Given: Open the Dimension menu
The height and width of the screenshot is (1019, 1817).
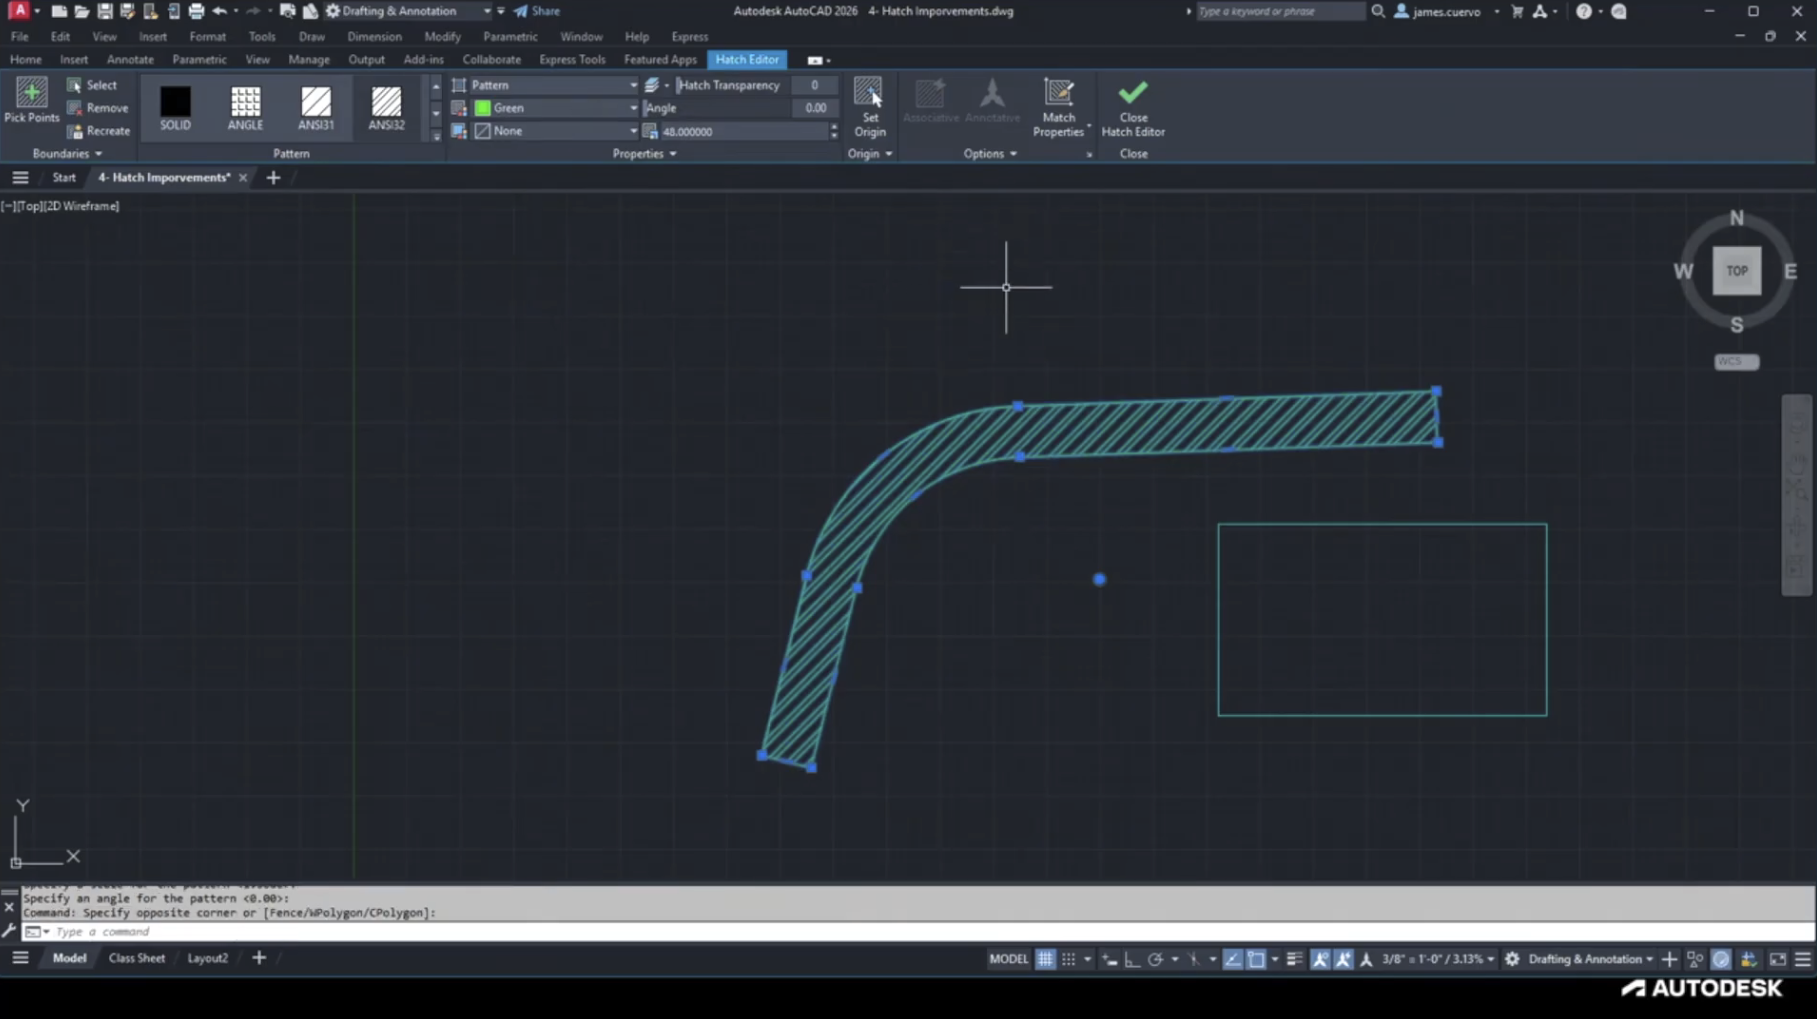Looking at the screenshot, I should [x=374, y=37].
